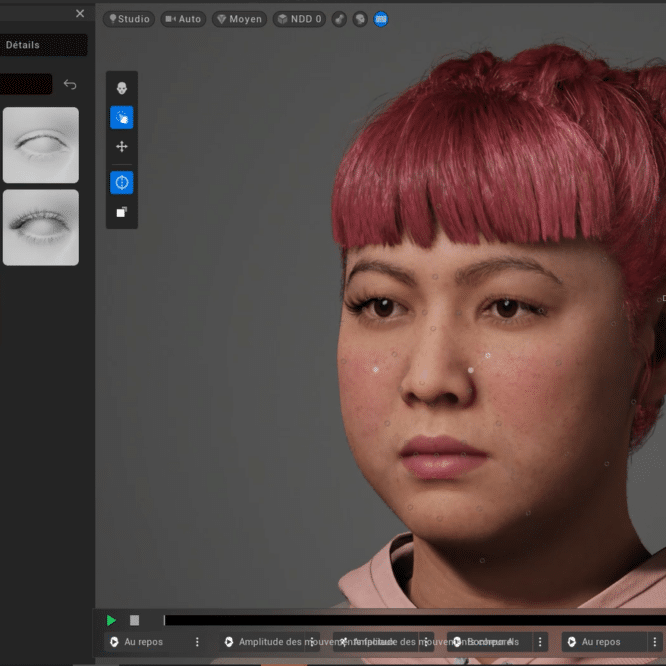Click the undo arrow next to the dark field

click(70, 84)
